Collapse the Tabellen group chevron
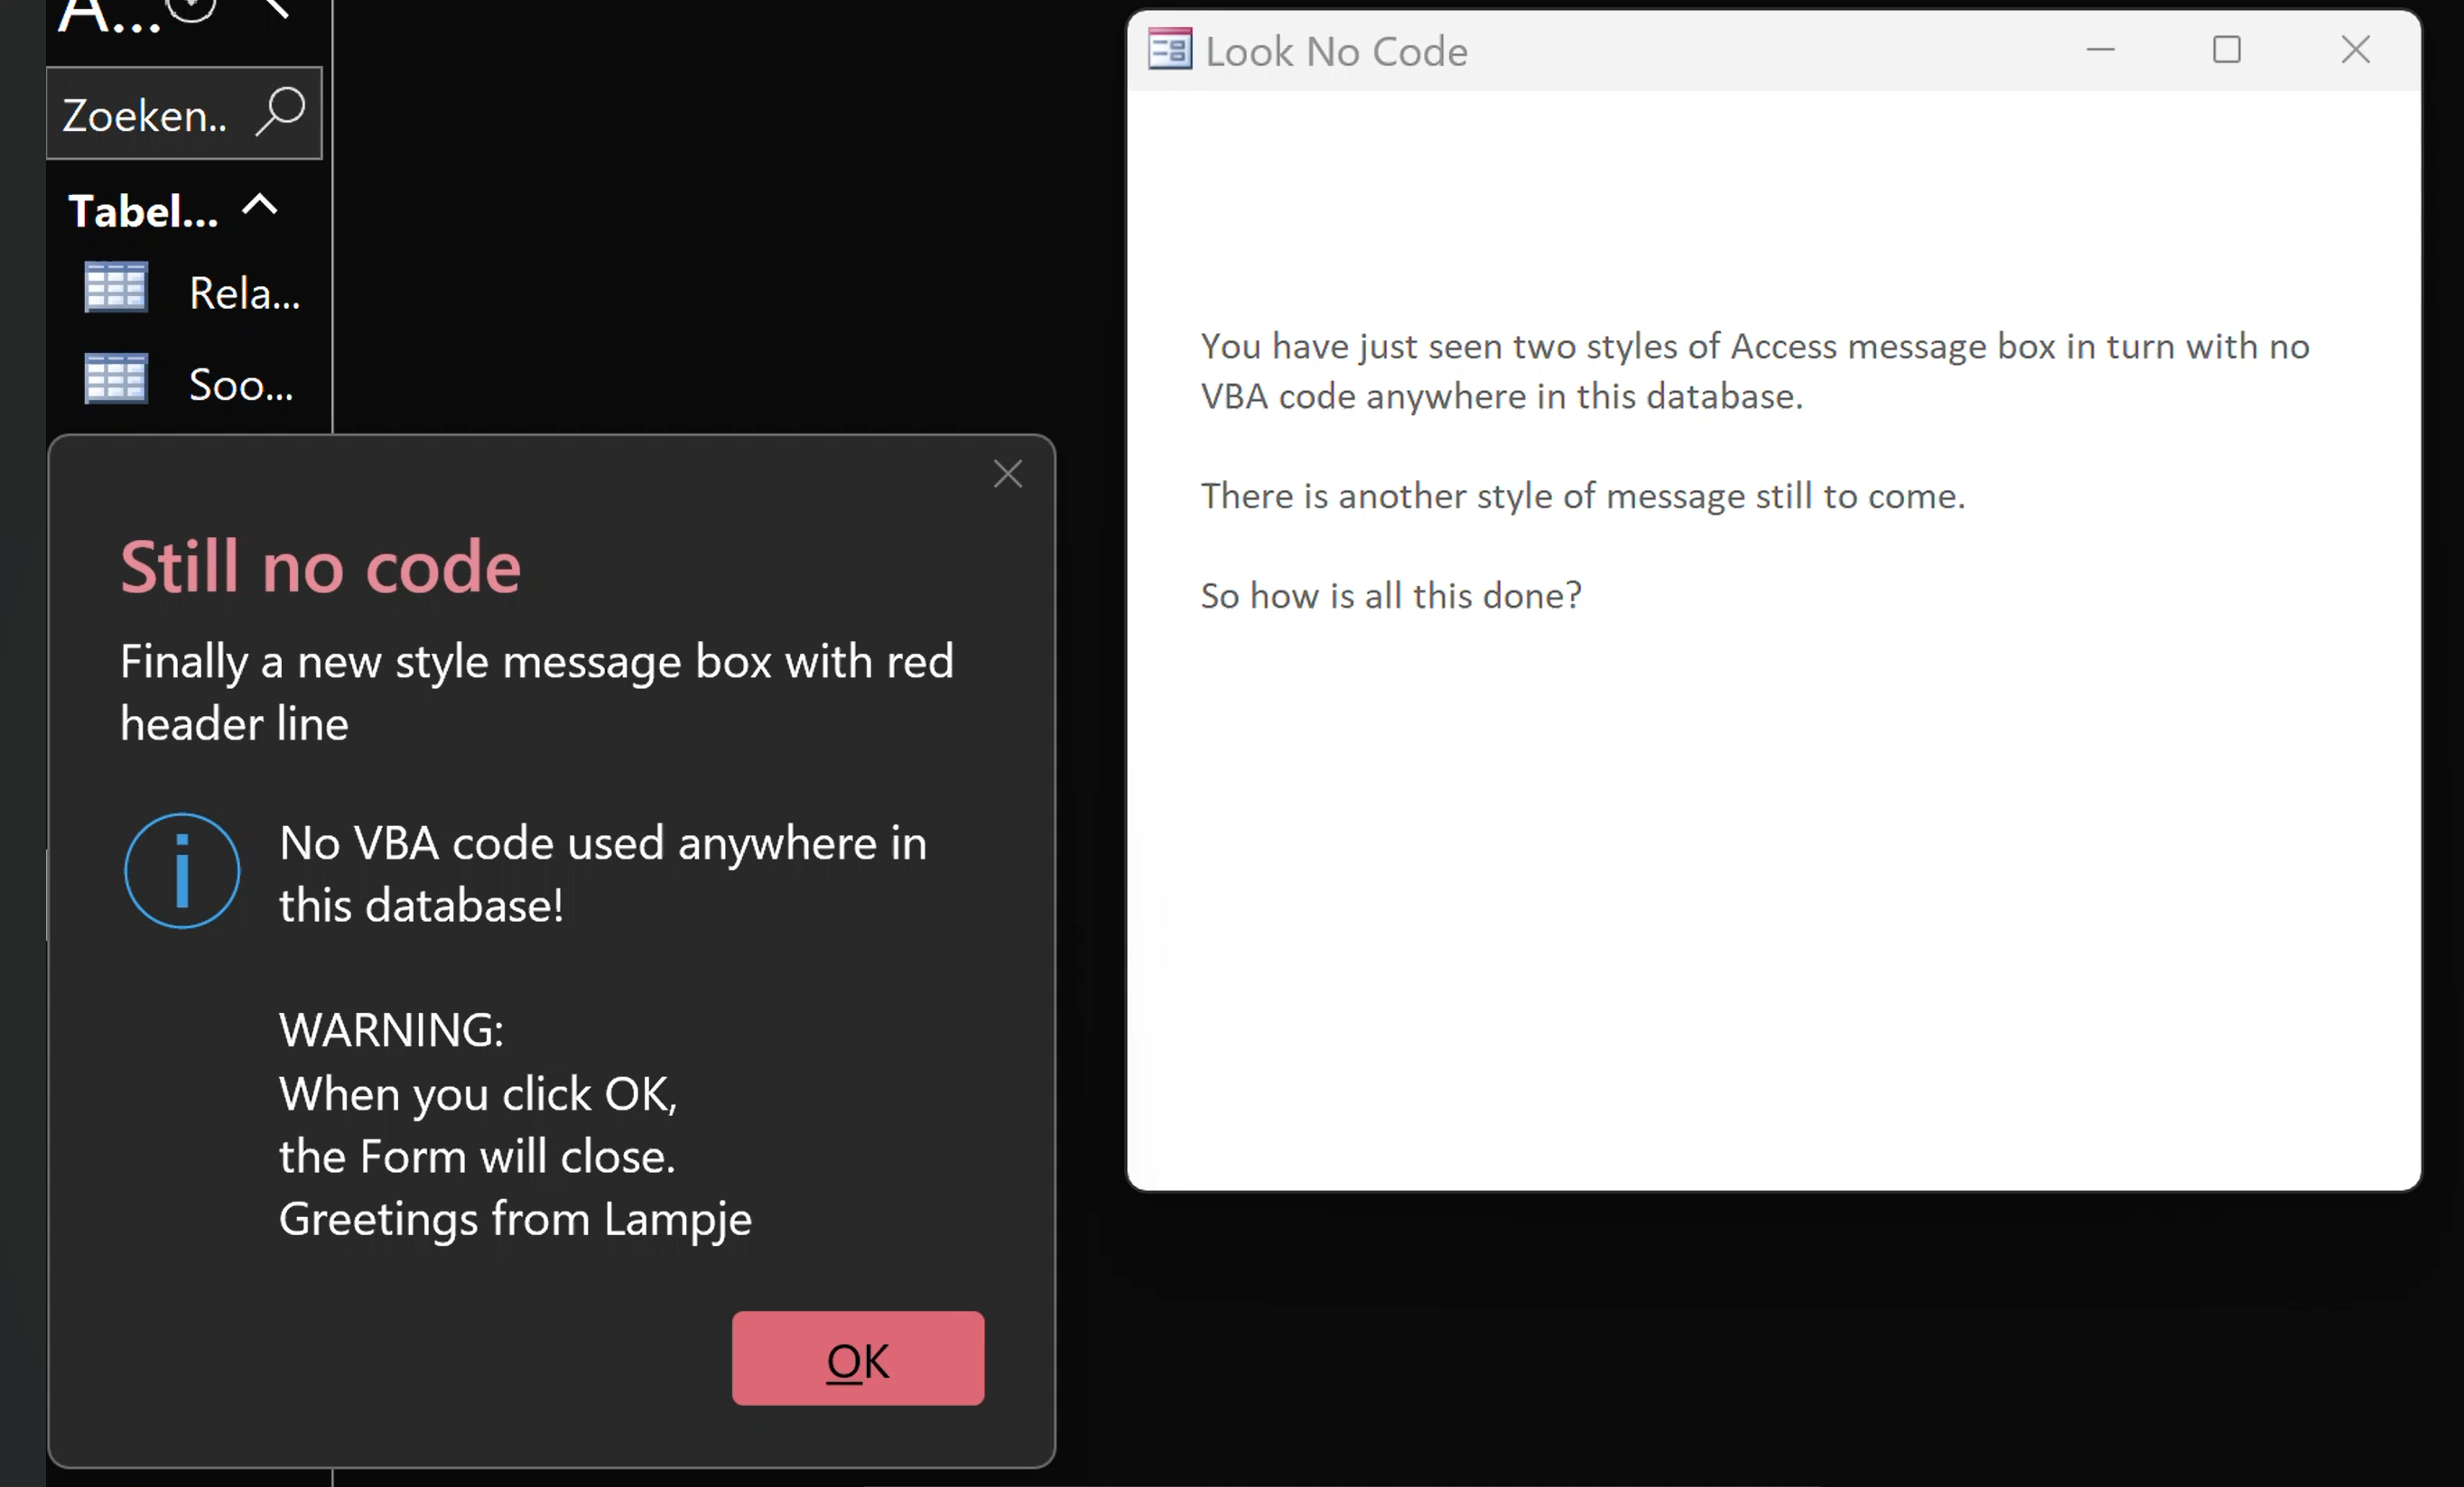Image resolution: width=2464 pixels, height=1487 pixels. pos(260,206)
